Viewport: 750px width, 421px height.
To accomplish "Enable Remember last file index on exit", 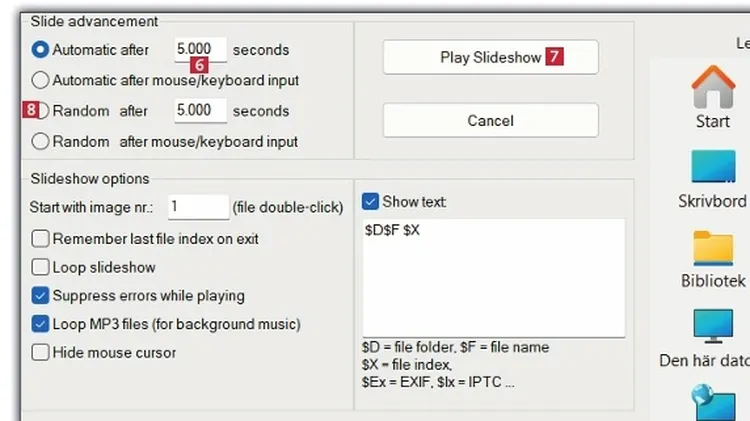I will (41, 239).
